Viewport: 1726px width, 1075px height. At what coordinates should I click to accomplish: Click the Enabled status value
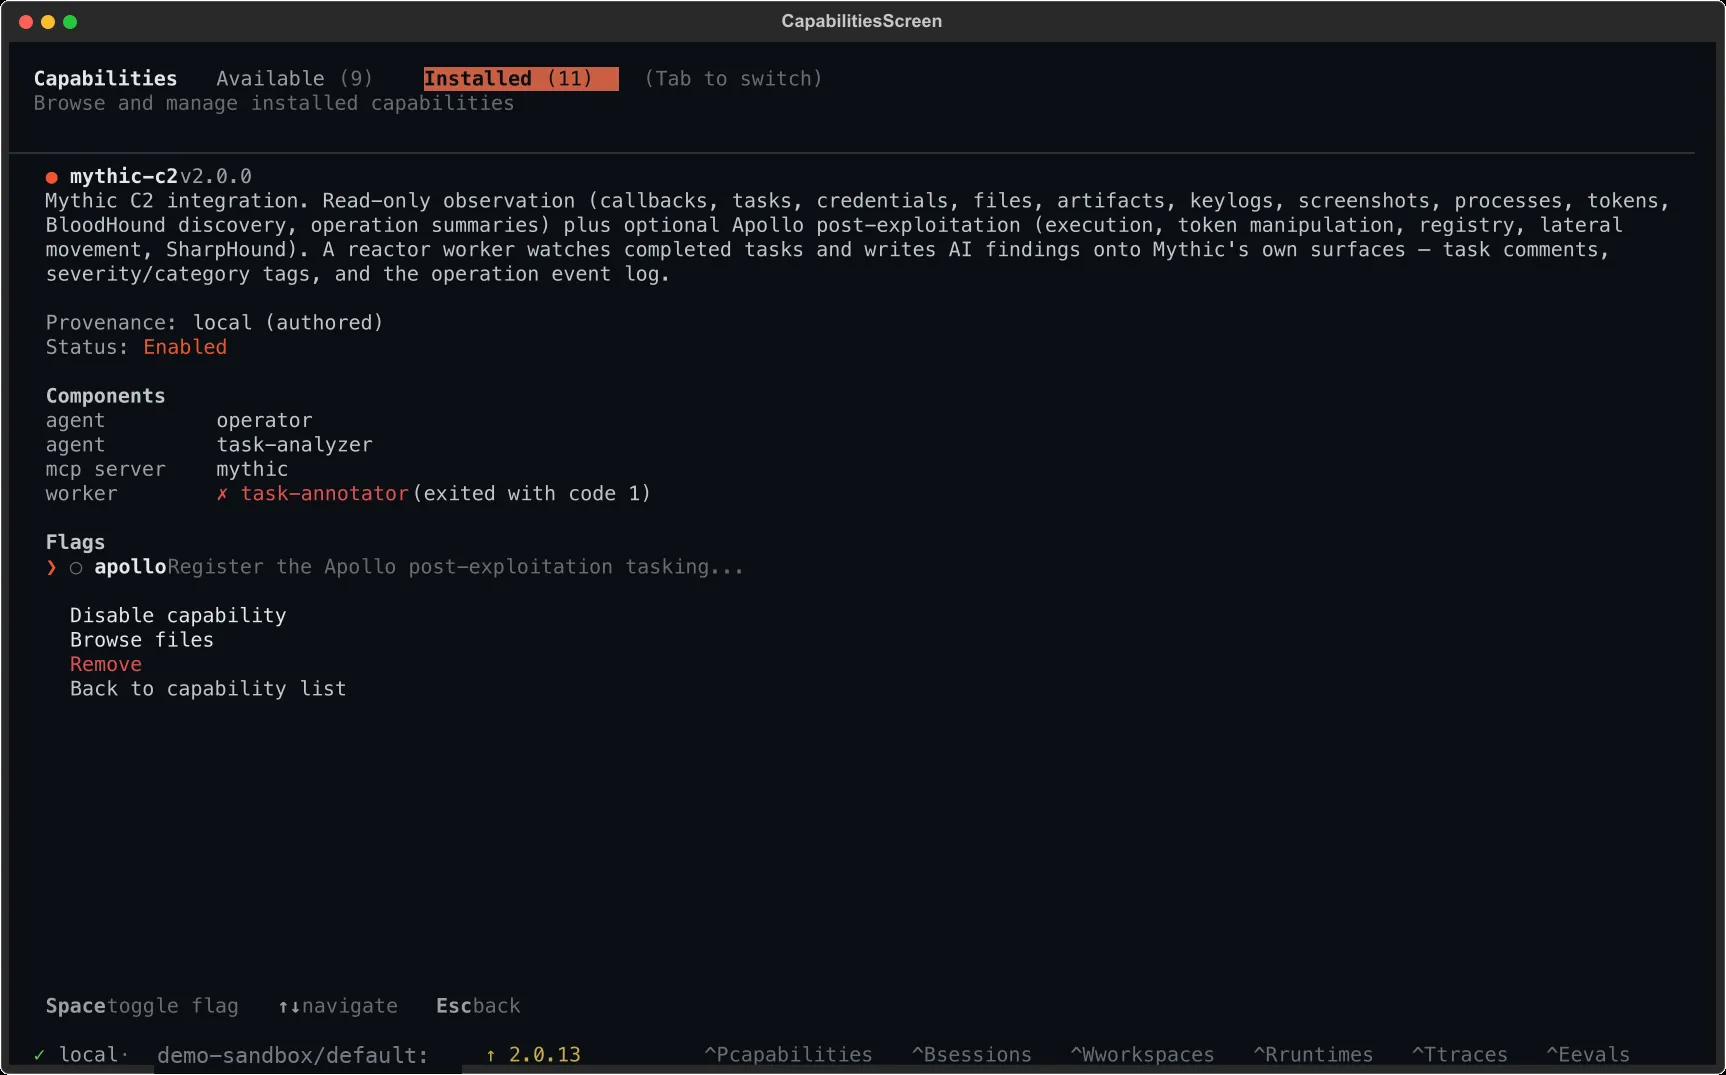click(185, 347)
